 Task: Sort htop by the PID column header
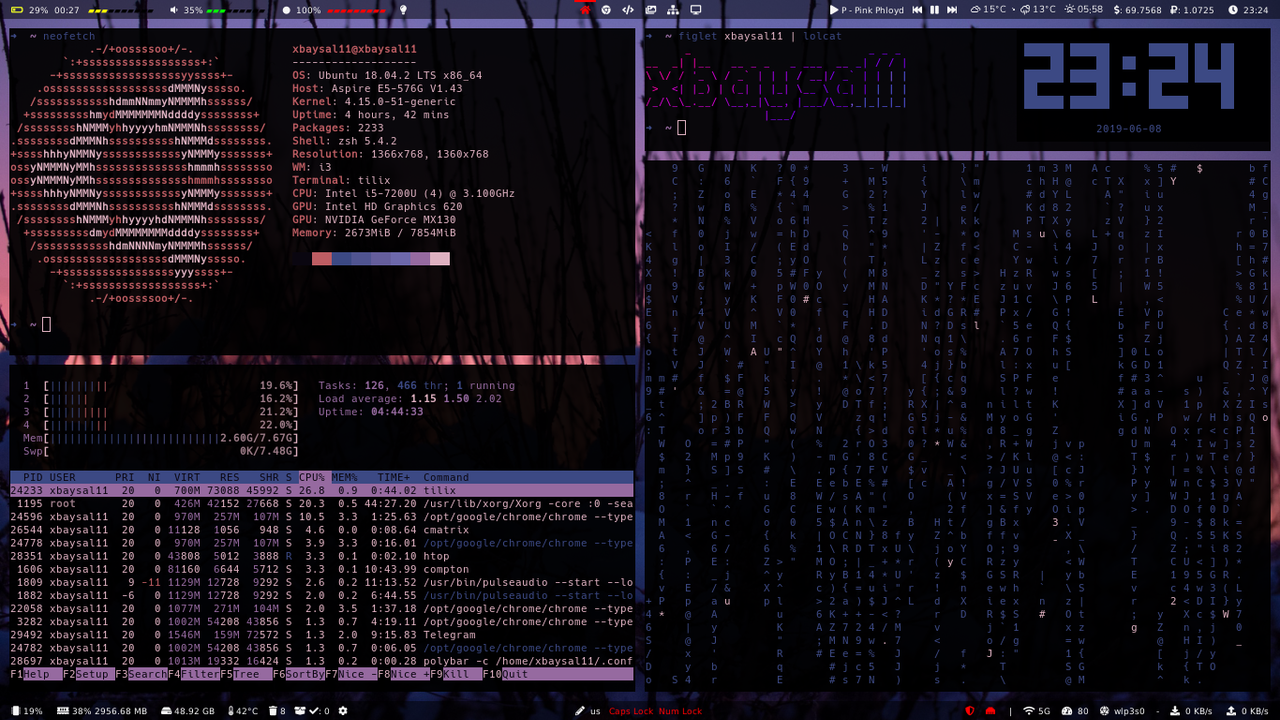[x=33, y=478]
